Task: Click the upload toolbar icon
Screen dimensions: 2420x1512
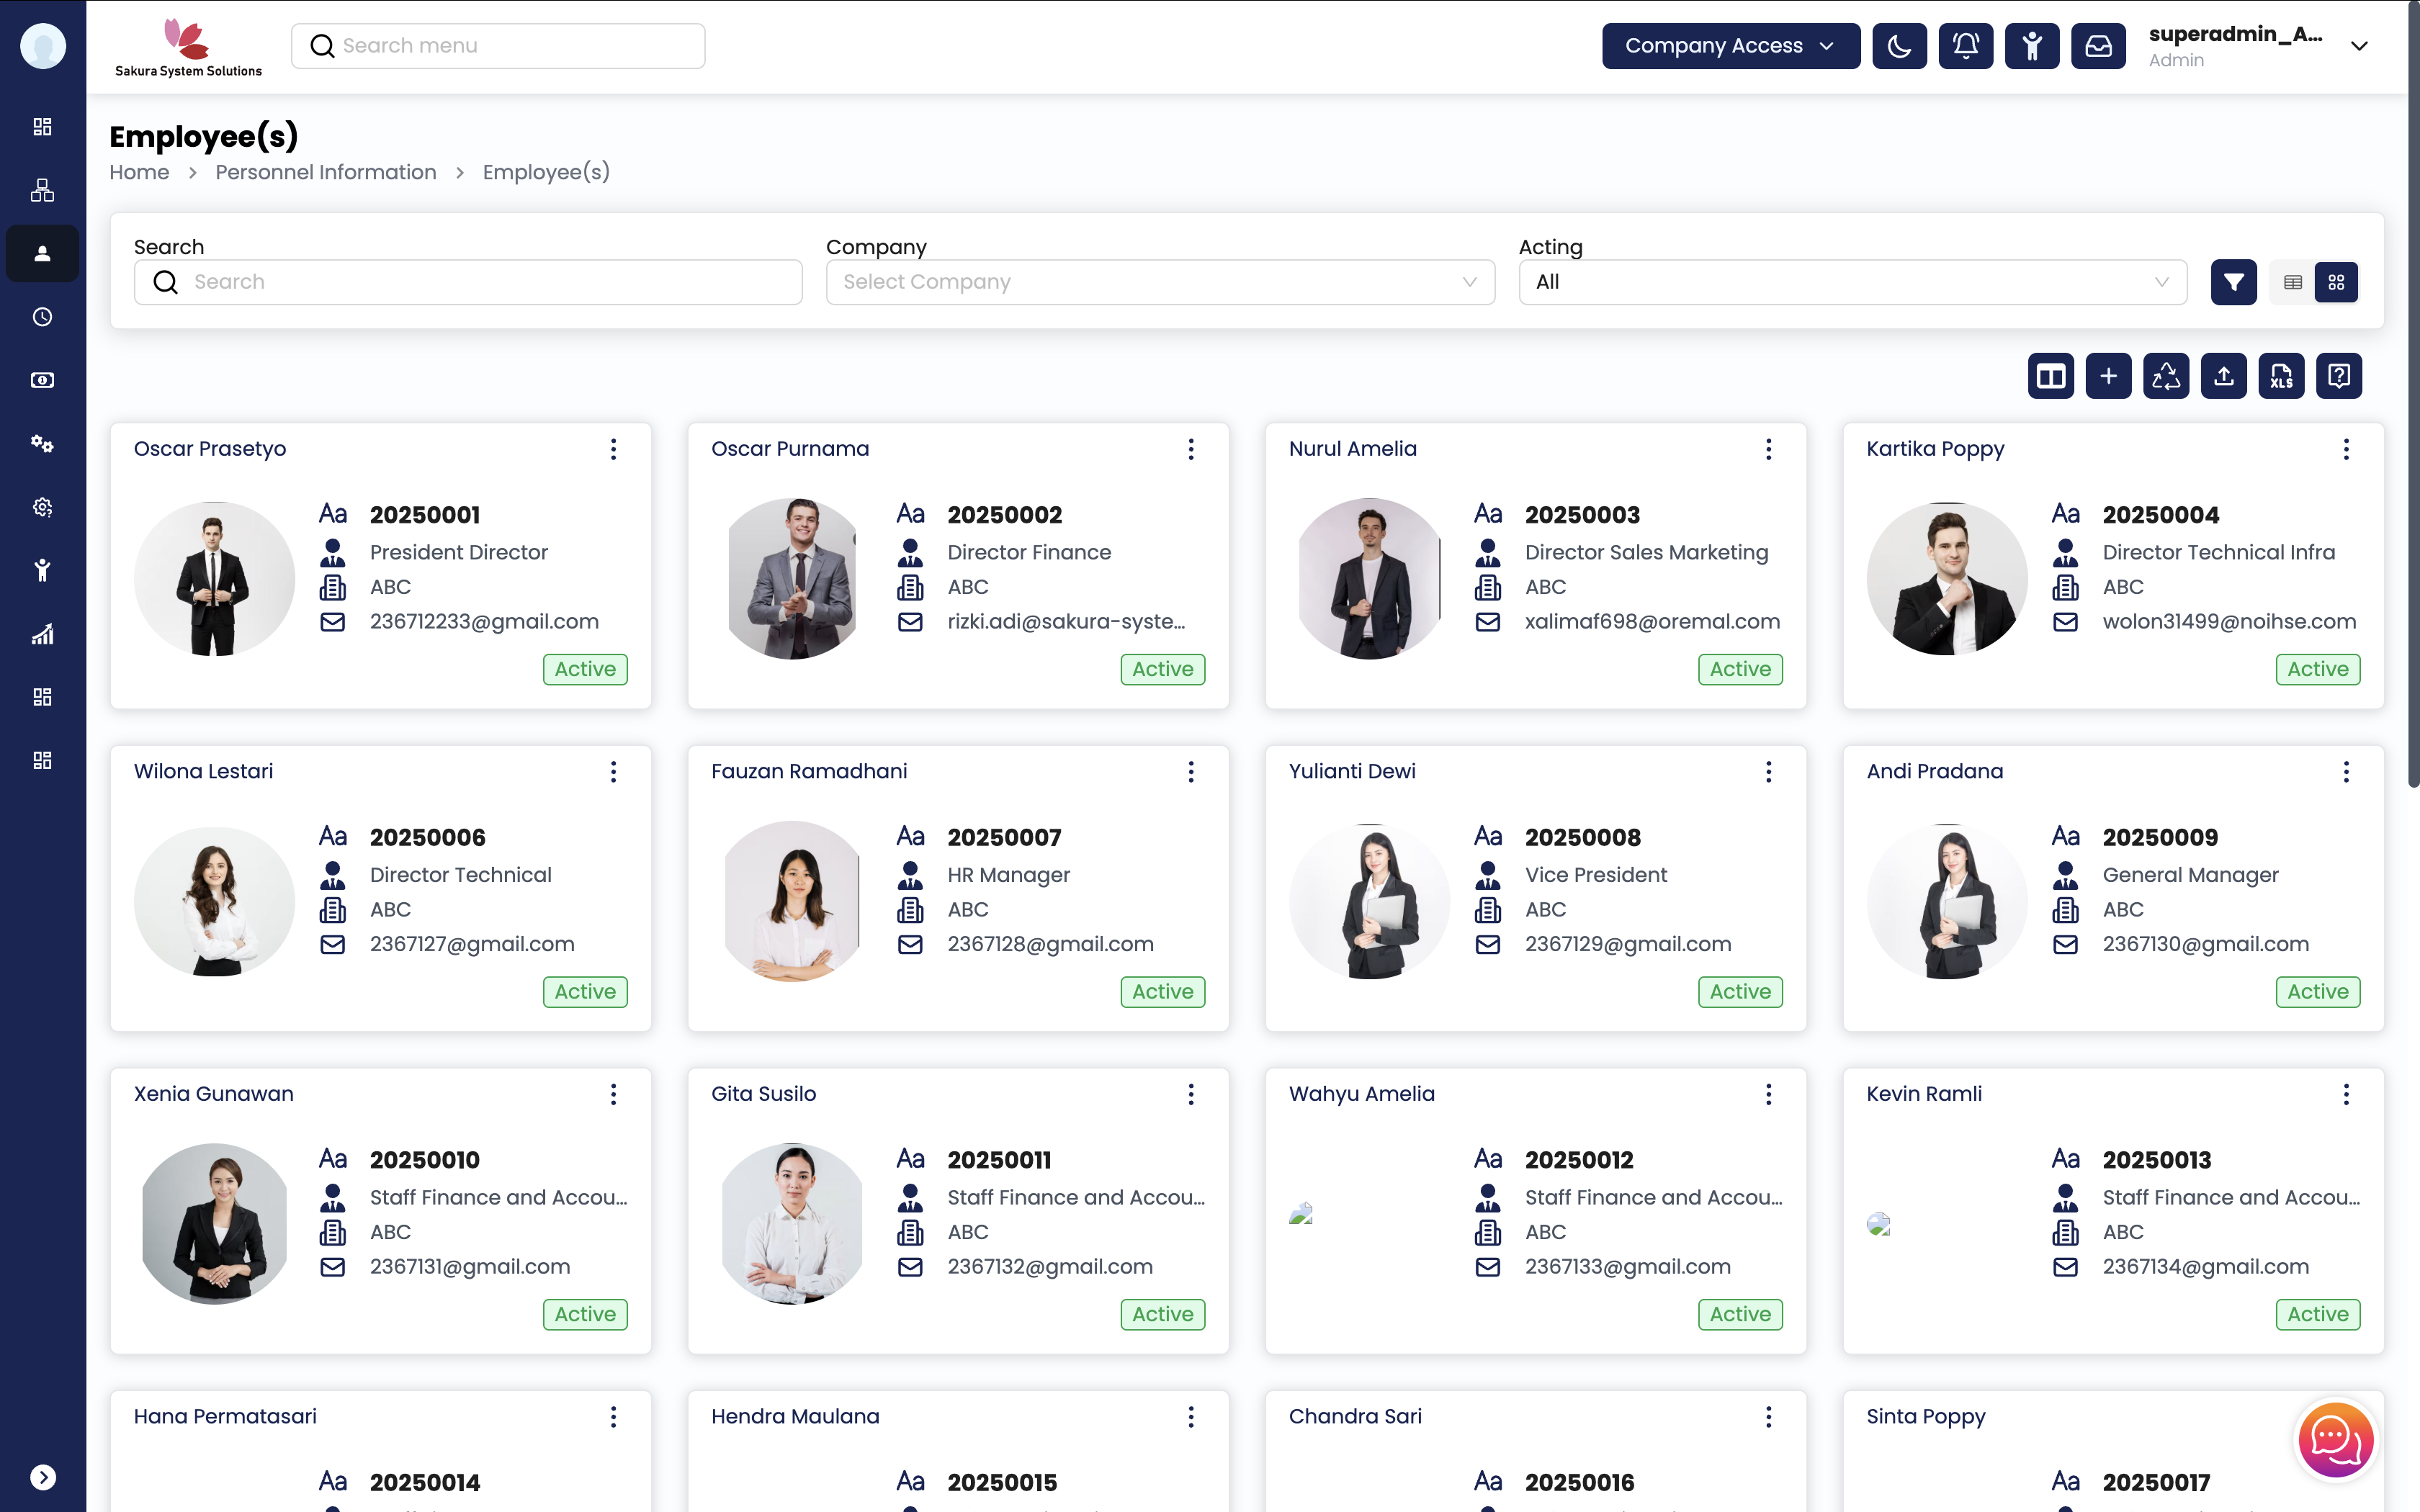Action: point(2224,376)
